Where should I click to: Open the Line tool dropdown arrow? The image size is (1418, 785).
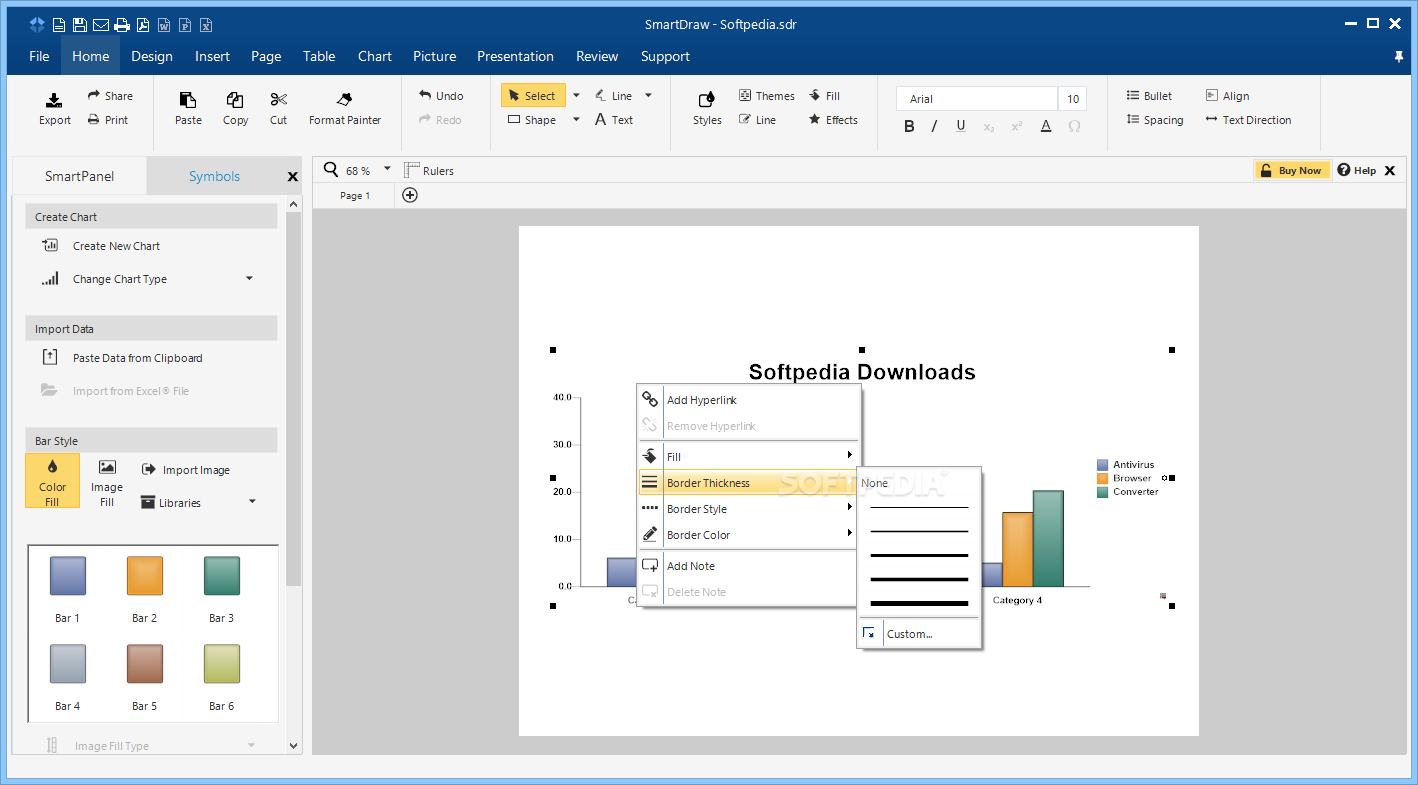click(648, 96)
